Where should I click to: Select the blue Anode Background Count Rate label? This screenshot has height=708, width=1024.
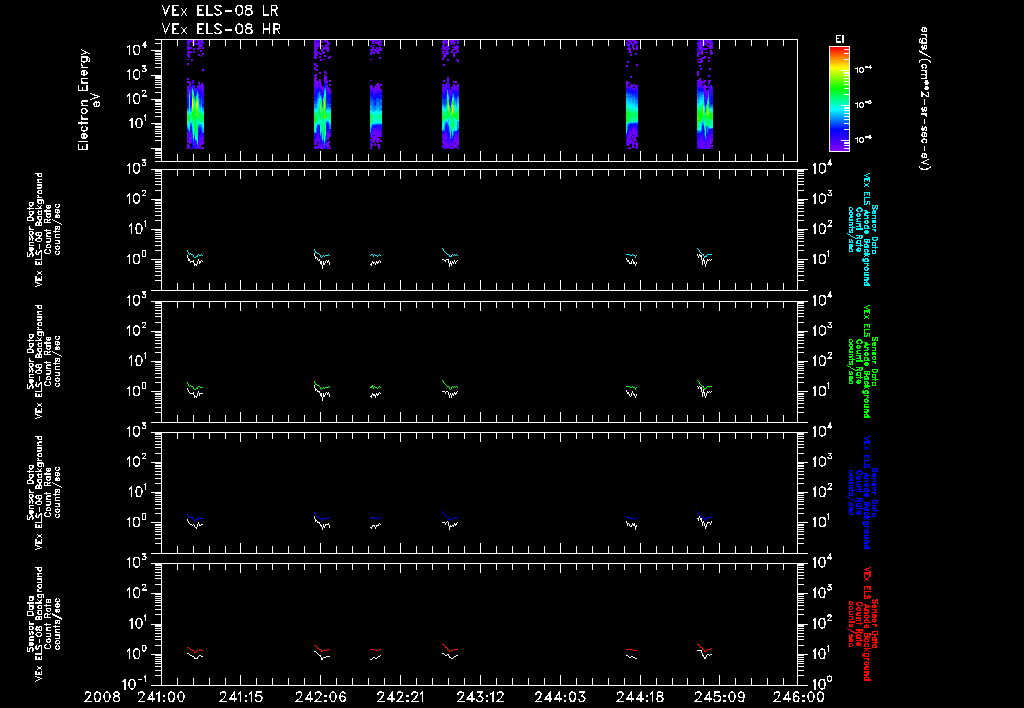click(863, 492)
